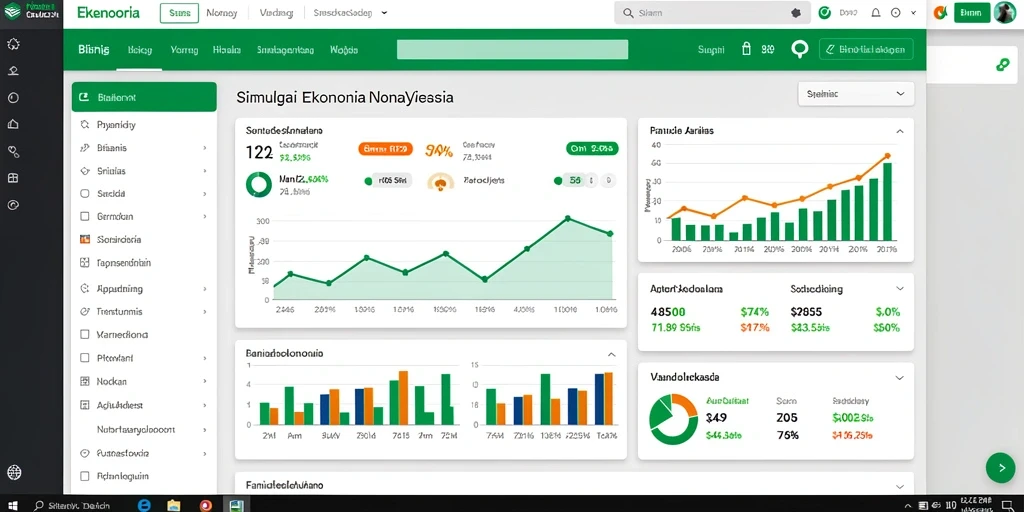Open the Edge browser taskbar icon
The width and height of the screenshot is (1024, 512).
click(144, 505)
